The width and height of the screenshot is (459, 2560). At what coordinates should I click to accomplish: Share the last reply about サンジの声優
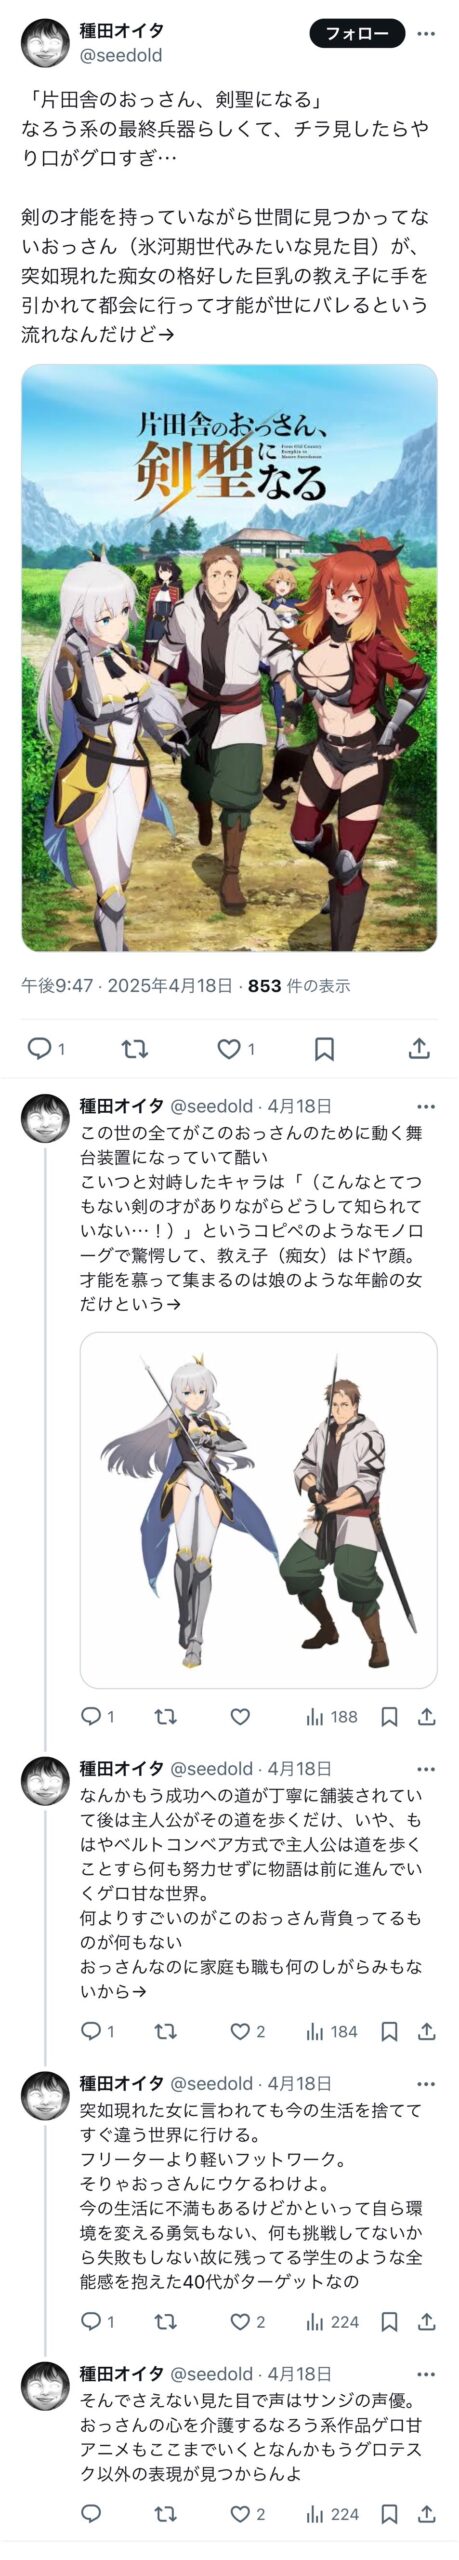click(x=426, y=2514)
